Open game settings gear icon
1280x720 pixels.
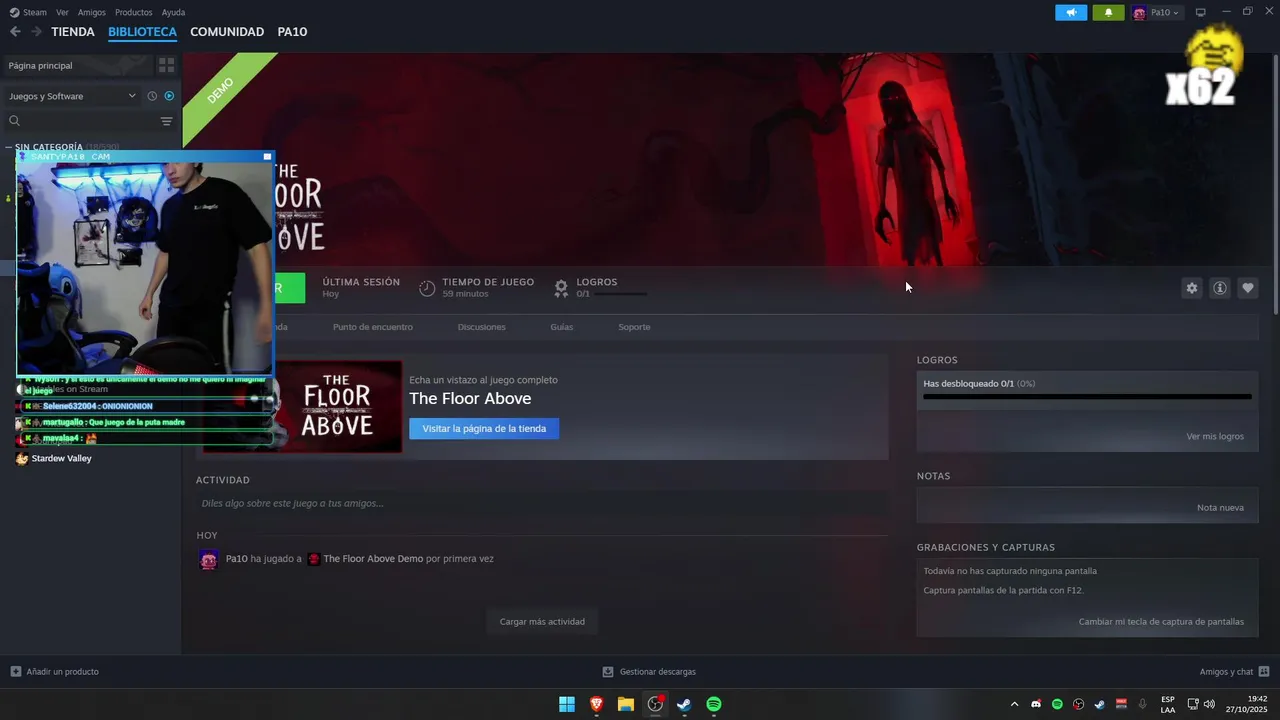(1191, 288)
